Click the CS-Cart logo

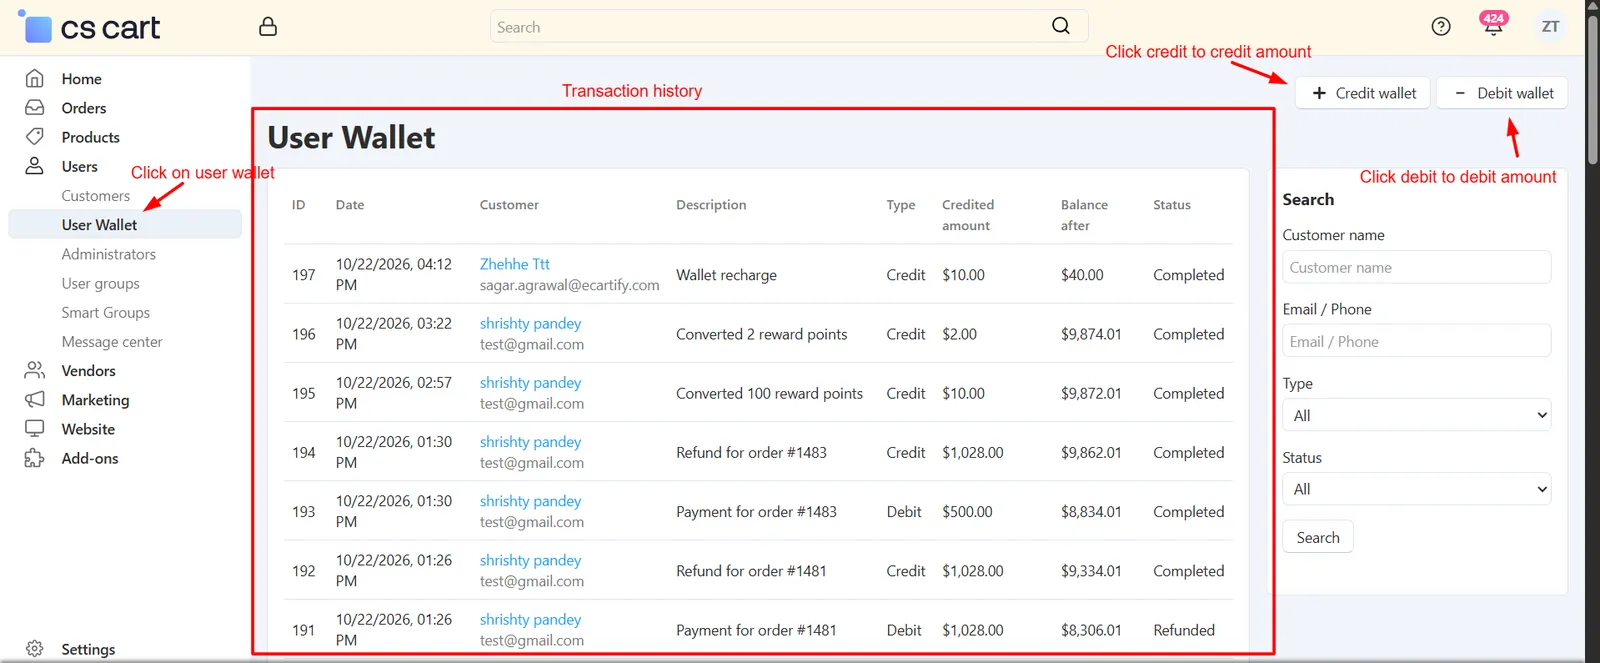coord(89,27)
